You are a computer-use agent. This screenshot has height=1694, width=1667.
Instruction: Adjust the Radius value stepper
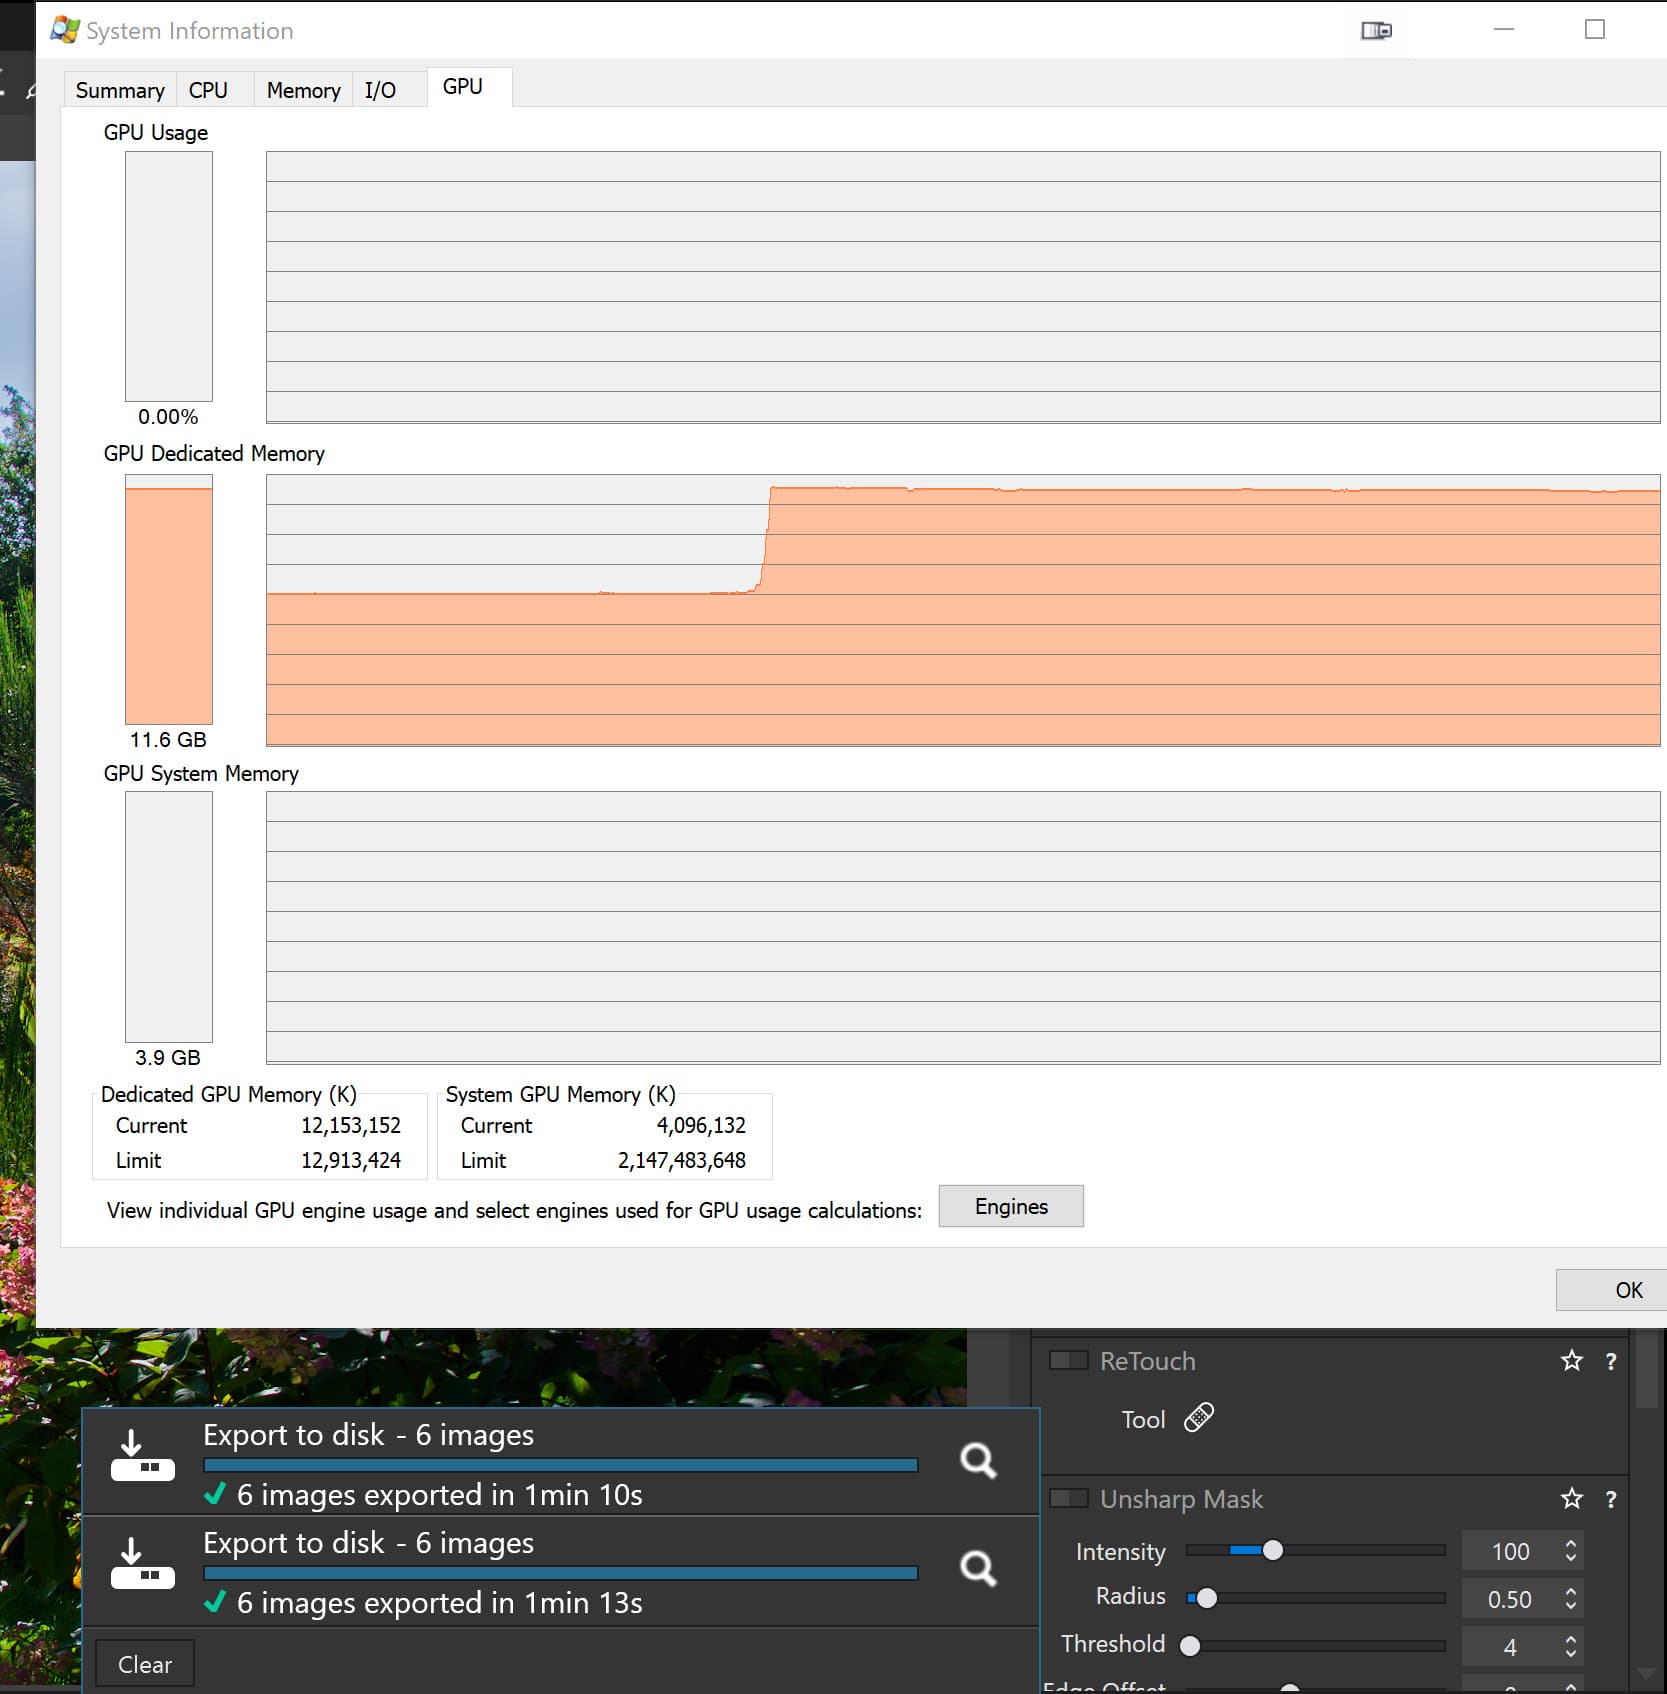(1571, 1599)
